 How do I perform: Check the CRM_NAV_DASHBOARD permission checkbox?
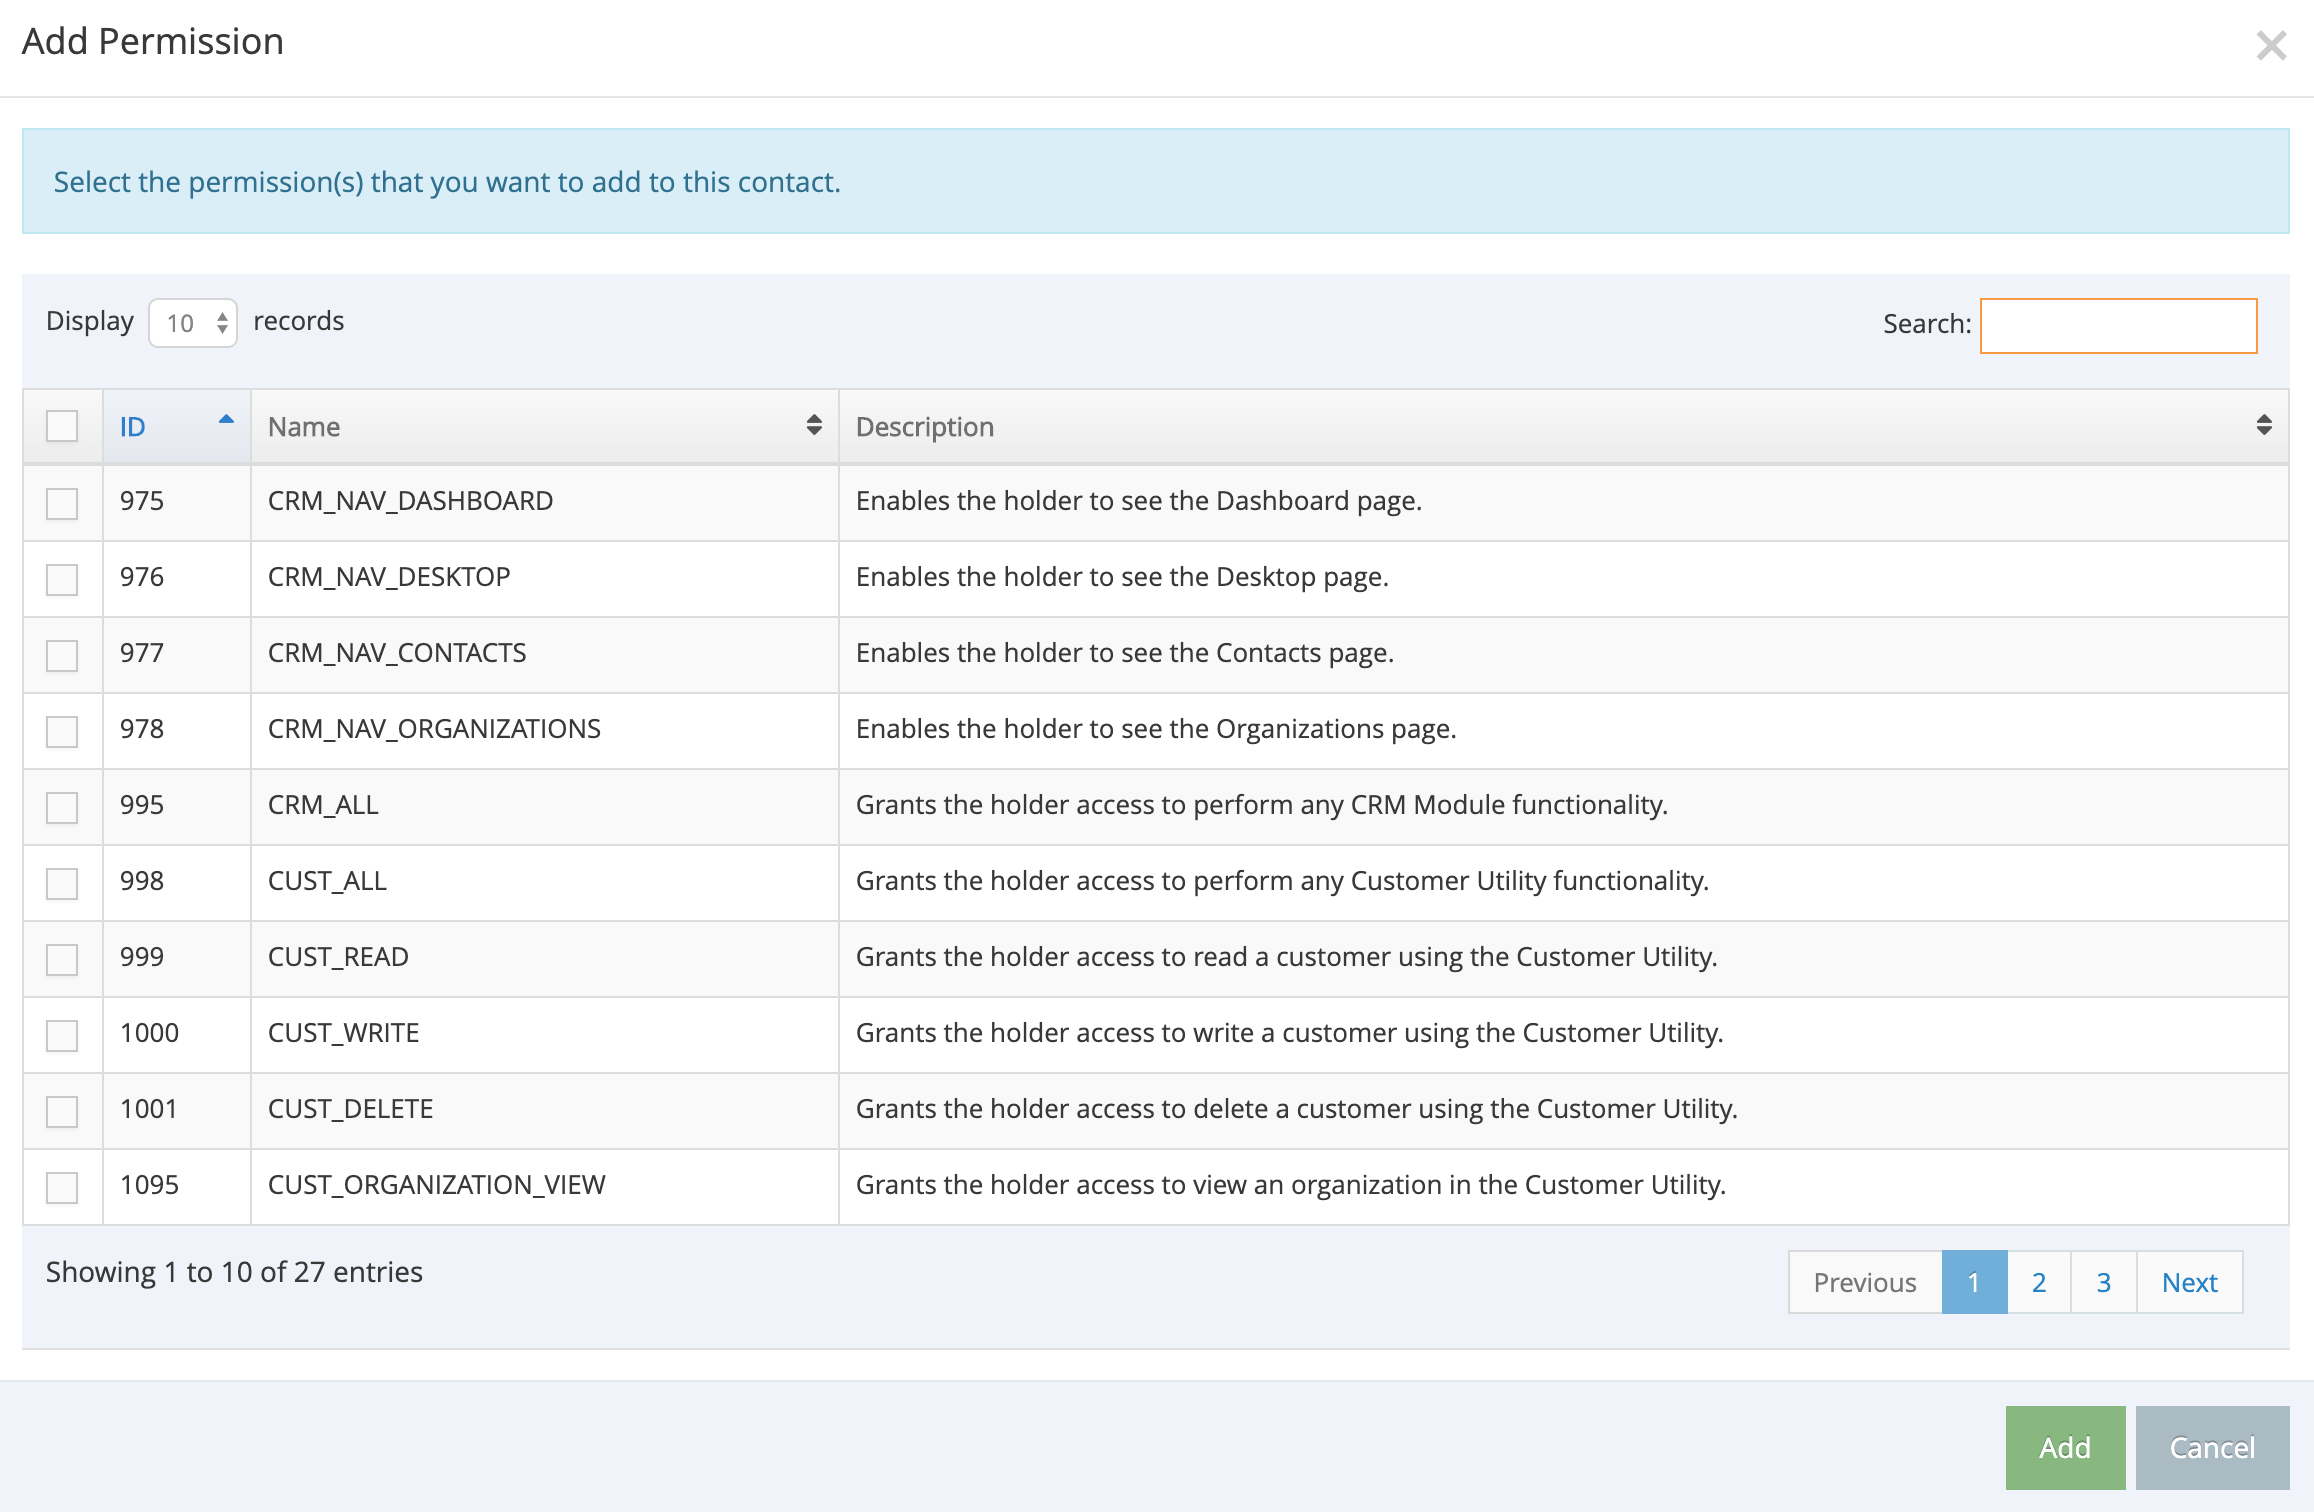[x=62, y=502]
